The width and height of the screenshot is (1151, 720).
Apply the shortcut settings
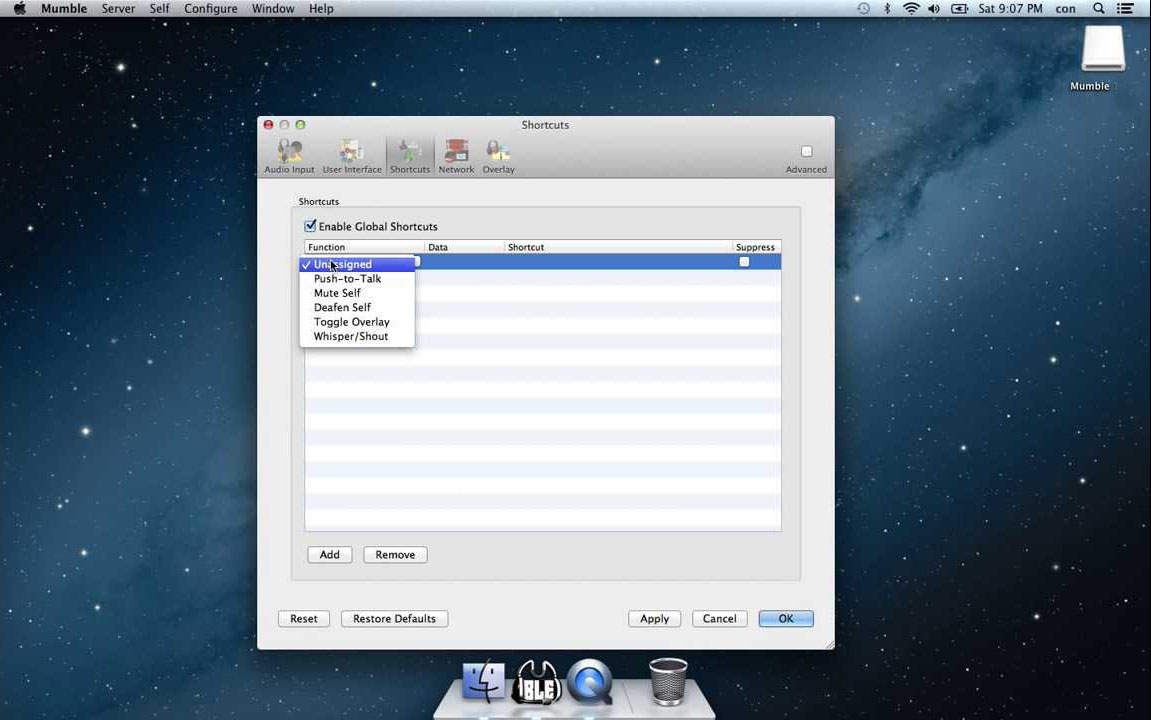(654, 619)
